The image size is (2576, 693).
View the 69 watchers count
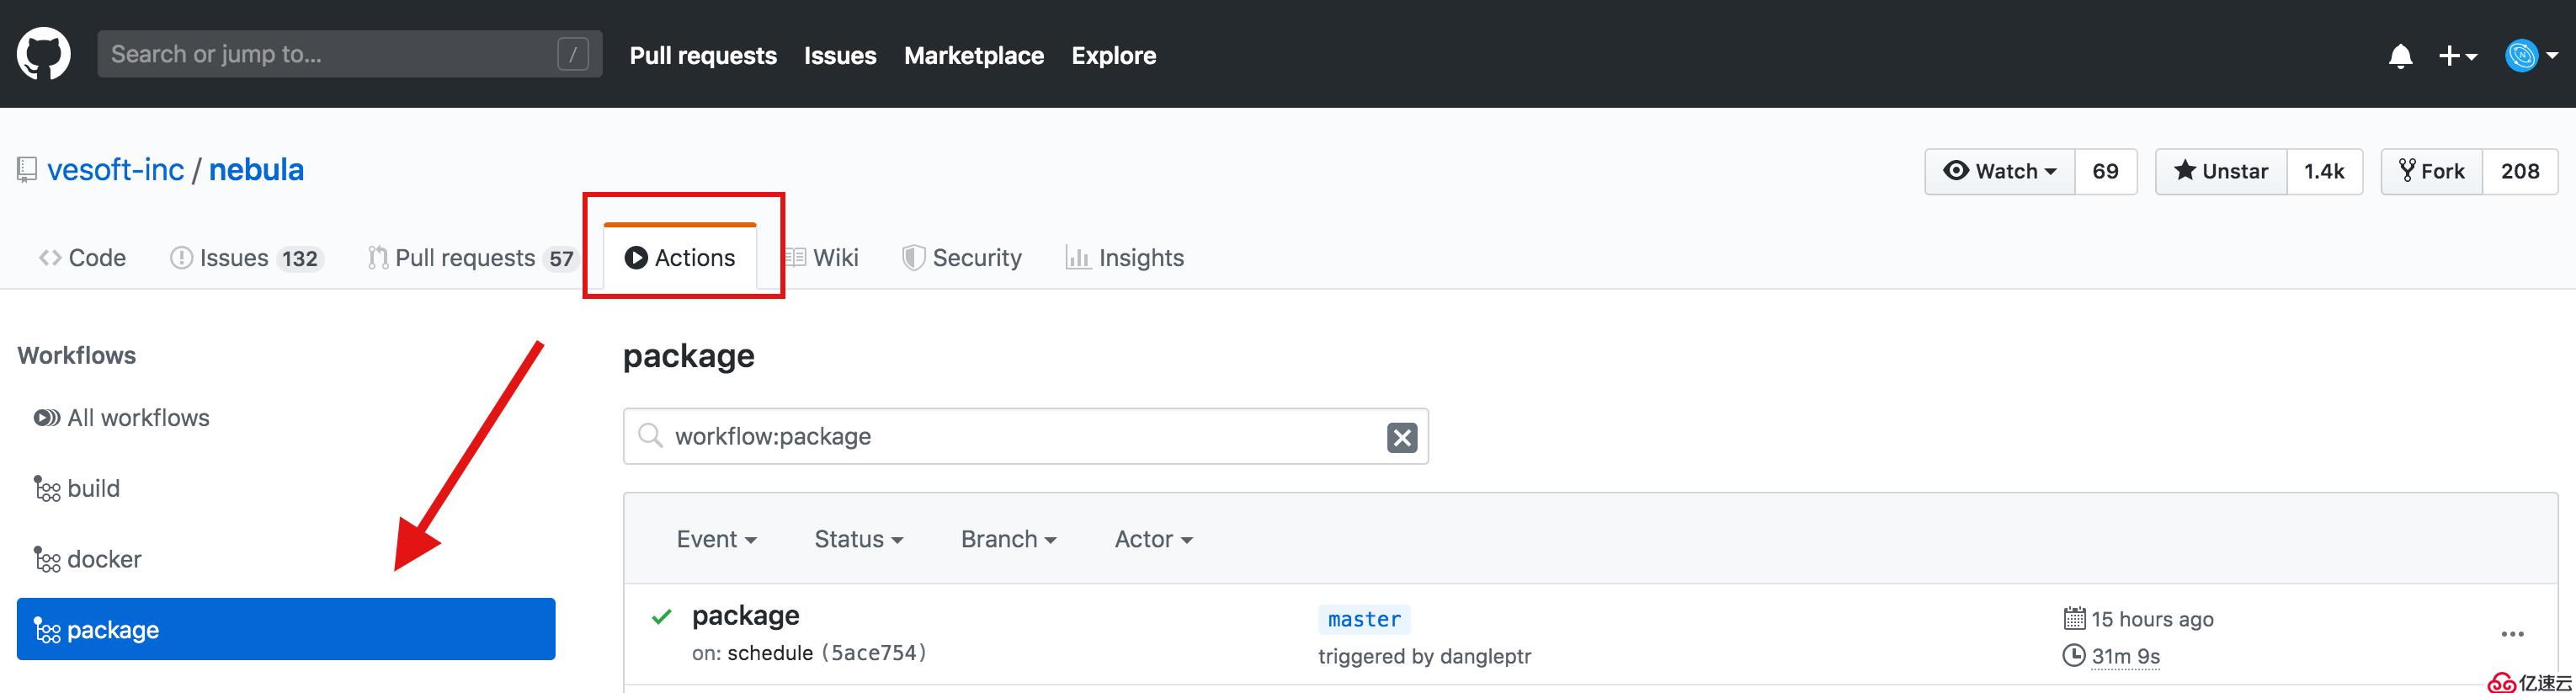[2105, 171]
